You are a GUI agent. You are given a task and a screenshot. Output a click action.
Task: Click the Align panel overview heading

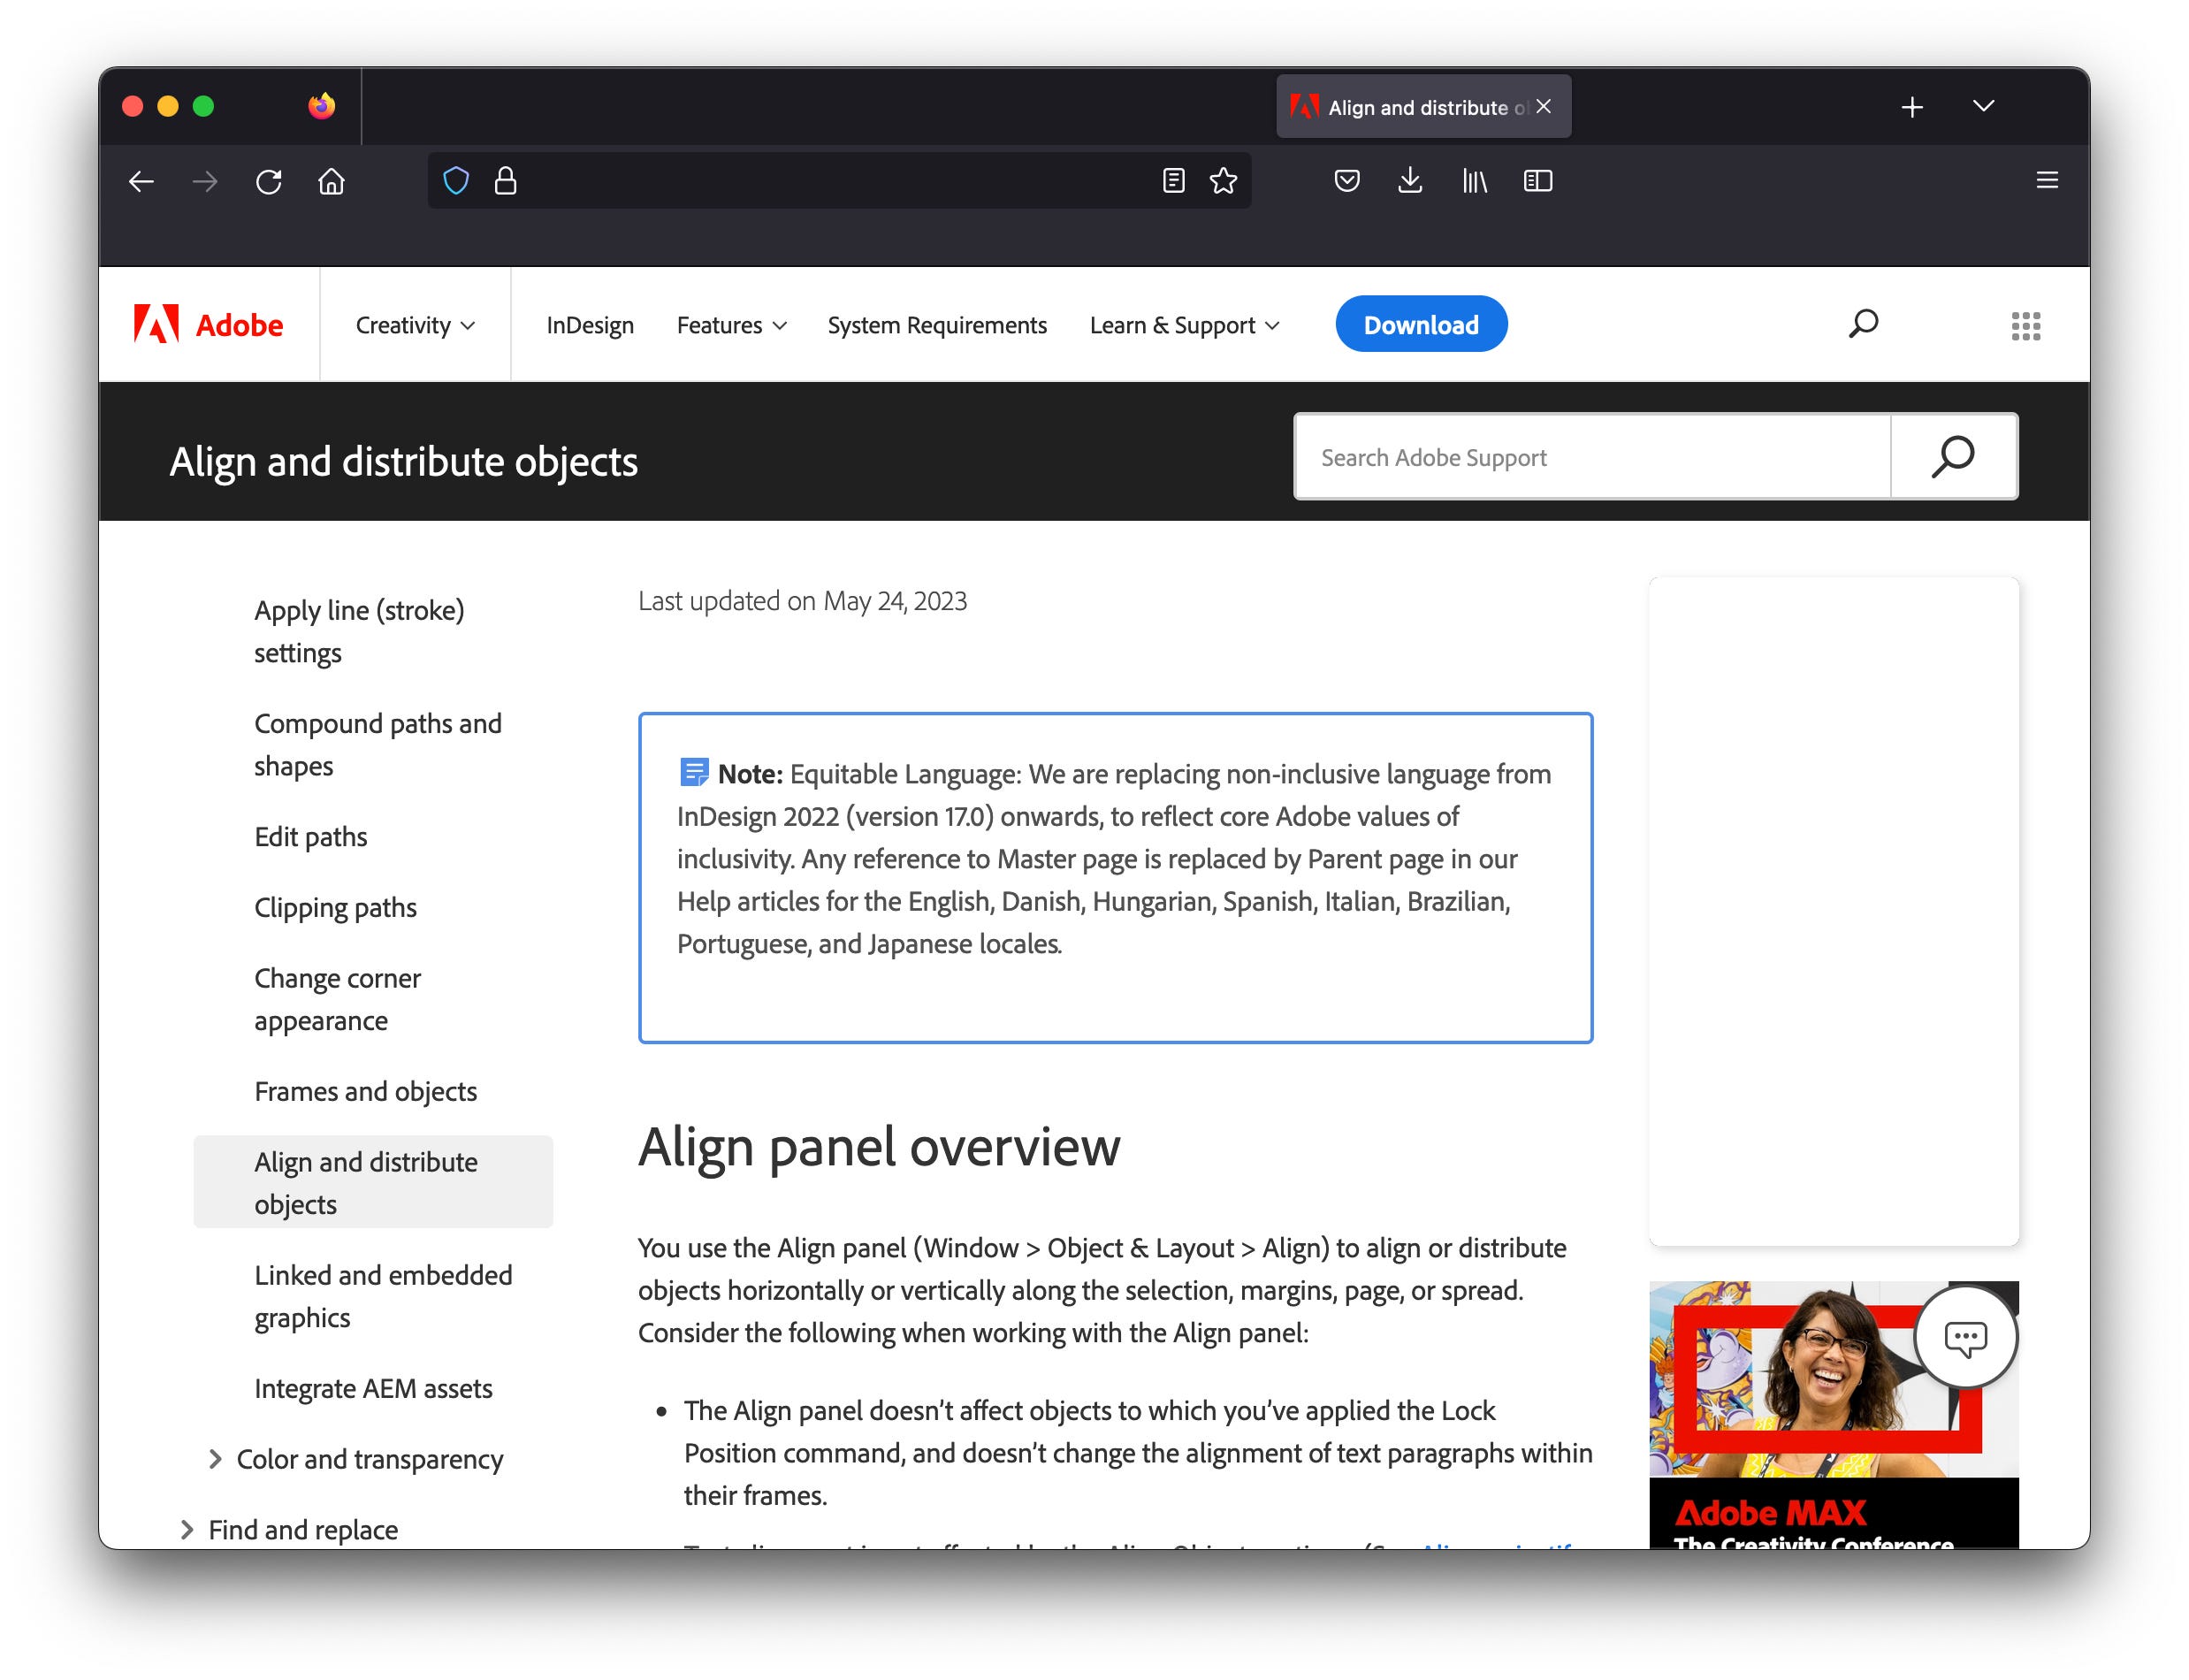(x=879, y=1146)
